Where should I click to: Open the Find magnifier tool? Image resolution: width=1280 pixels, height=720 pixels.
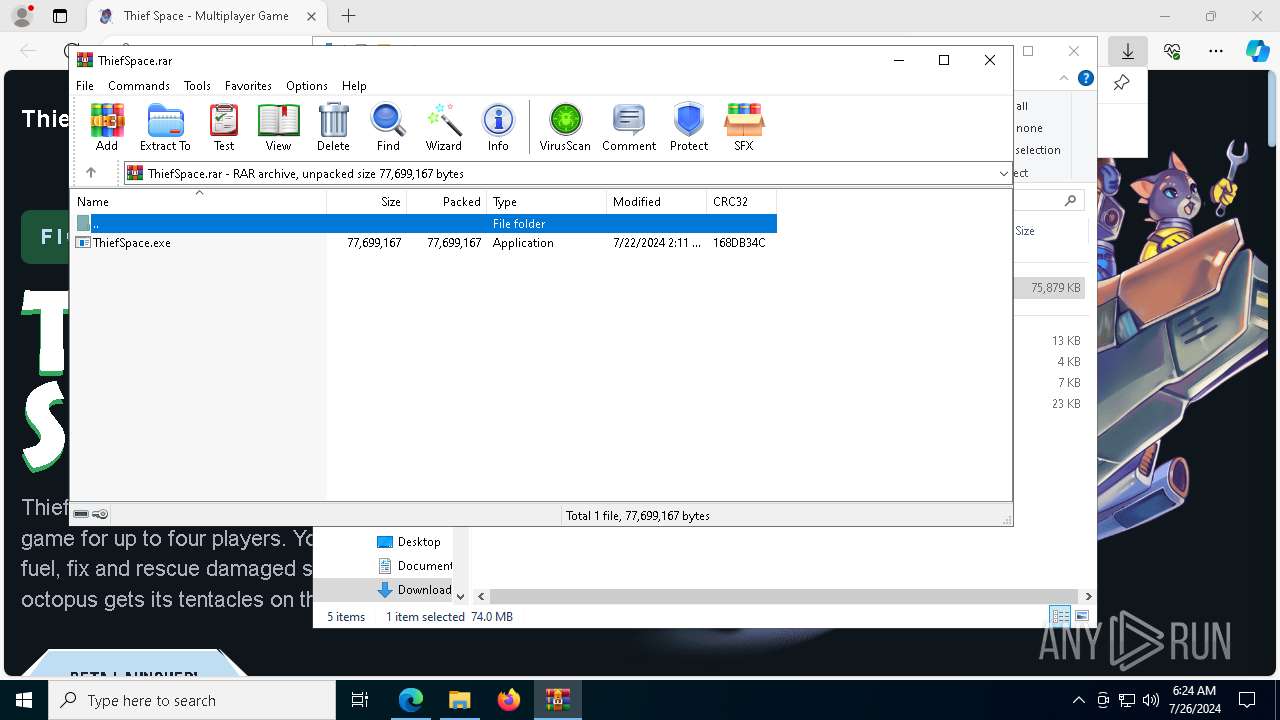pos(388,127)
